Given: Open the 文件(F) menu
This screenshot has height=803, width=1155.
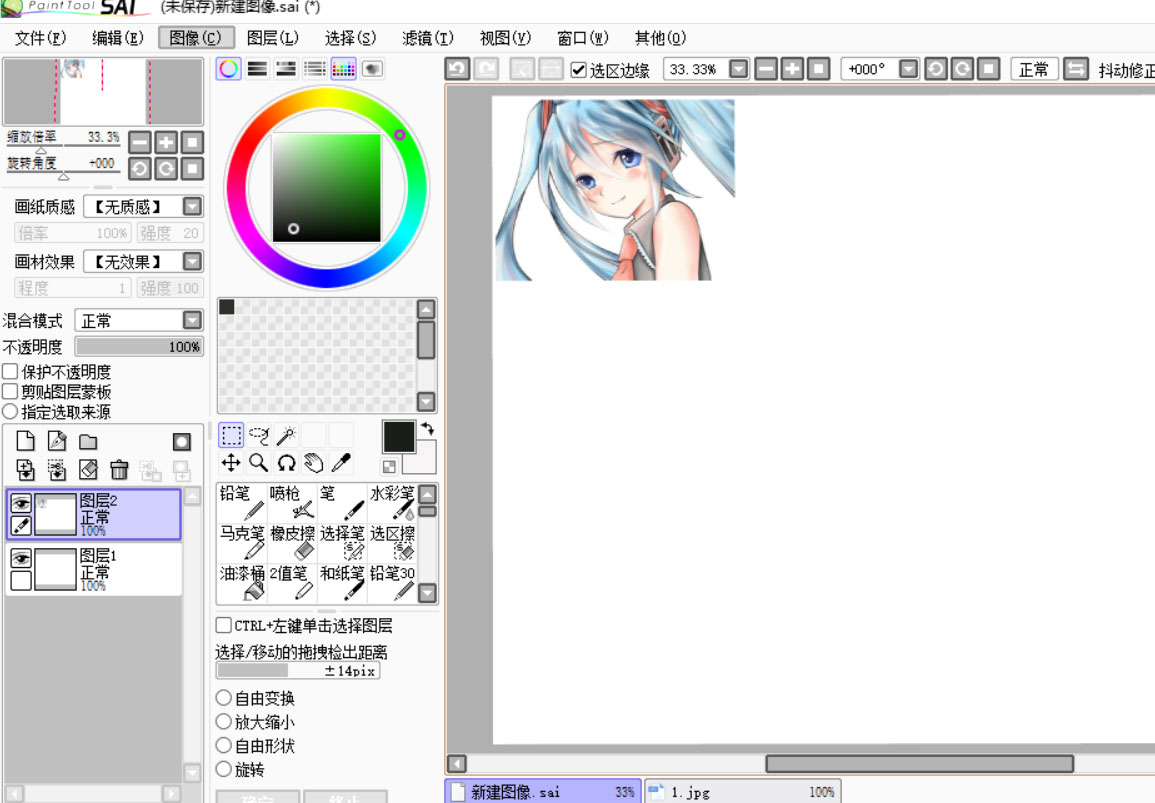Looking at the screenshot, I should point(40,38).
